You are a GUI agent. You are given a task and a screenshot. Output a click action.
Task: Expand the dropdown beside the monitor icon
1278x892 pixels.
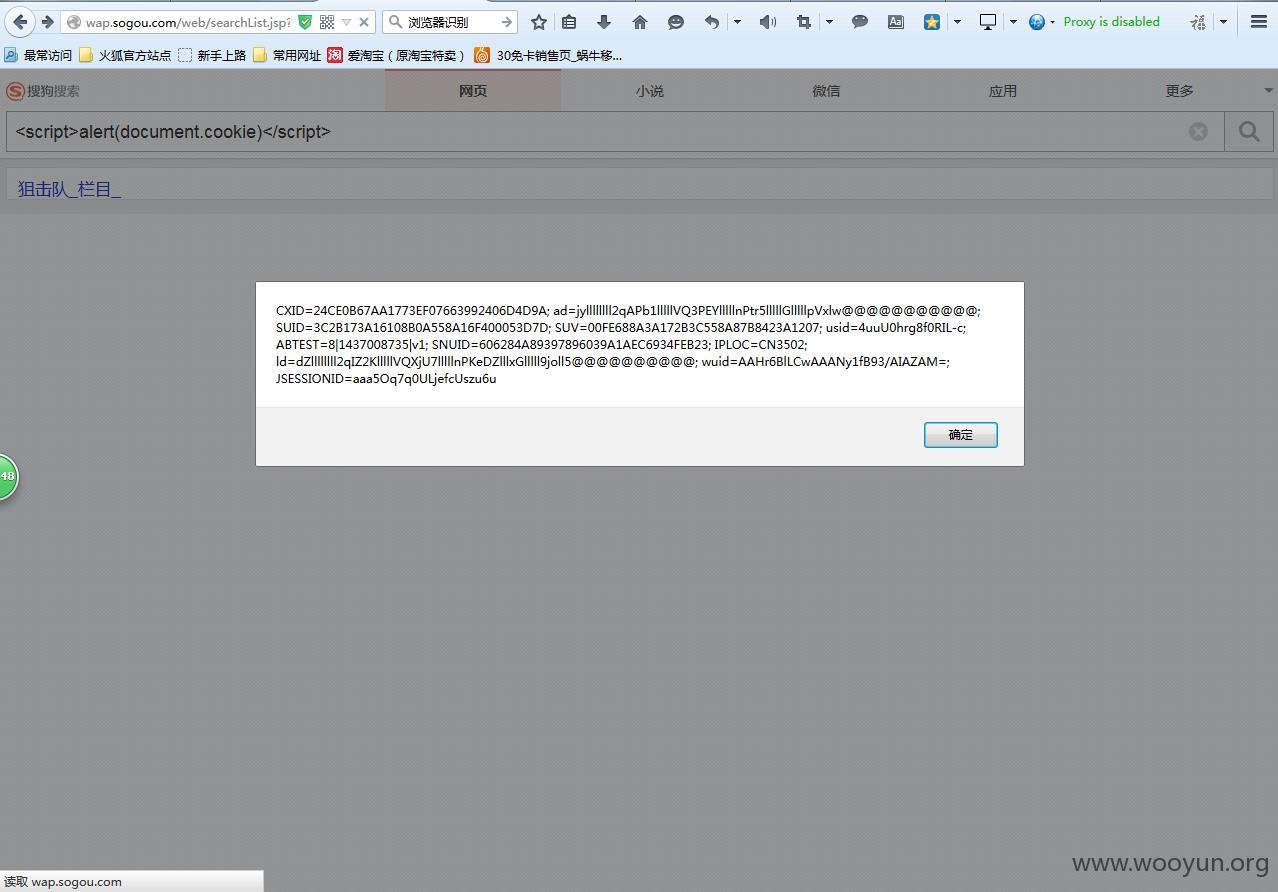(x=1013, y=22)
